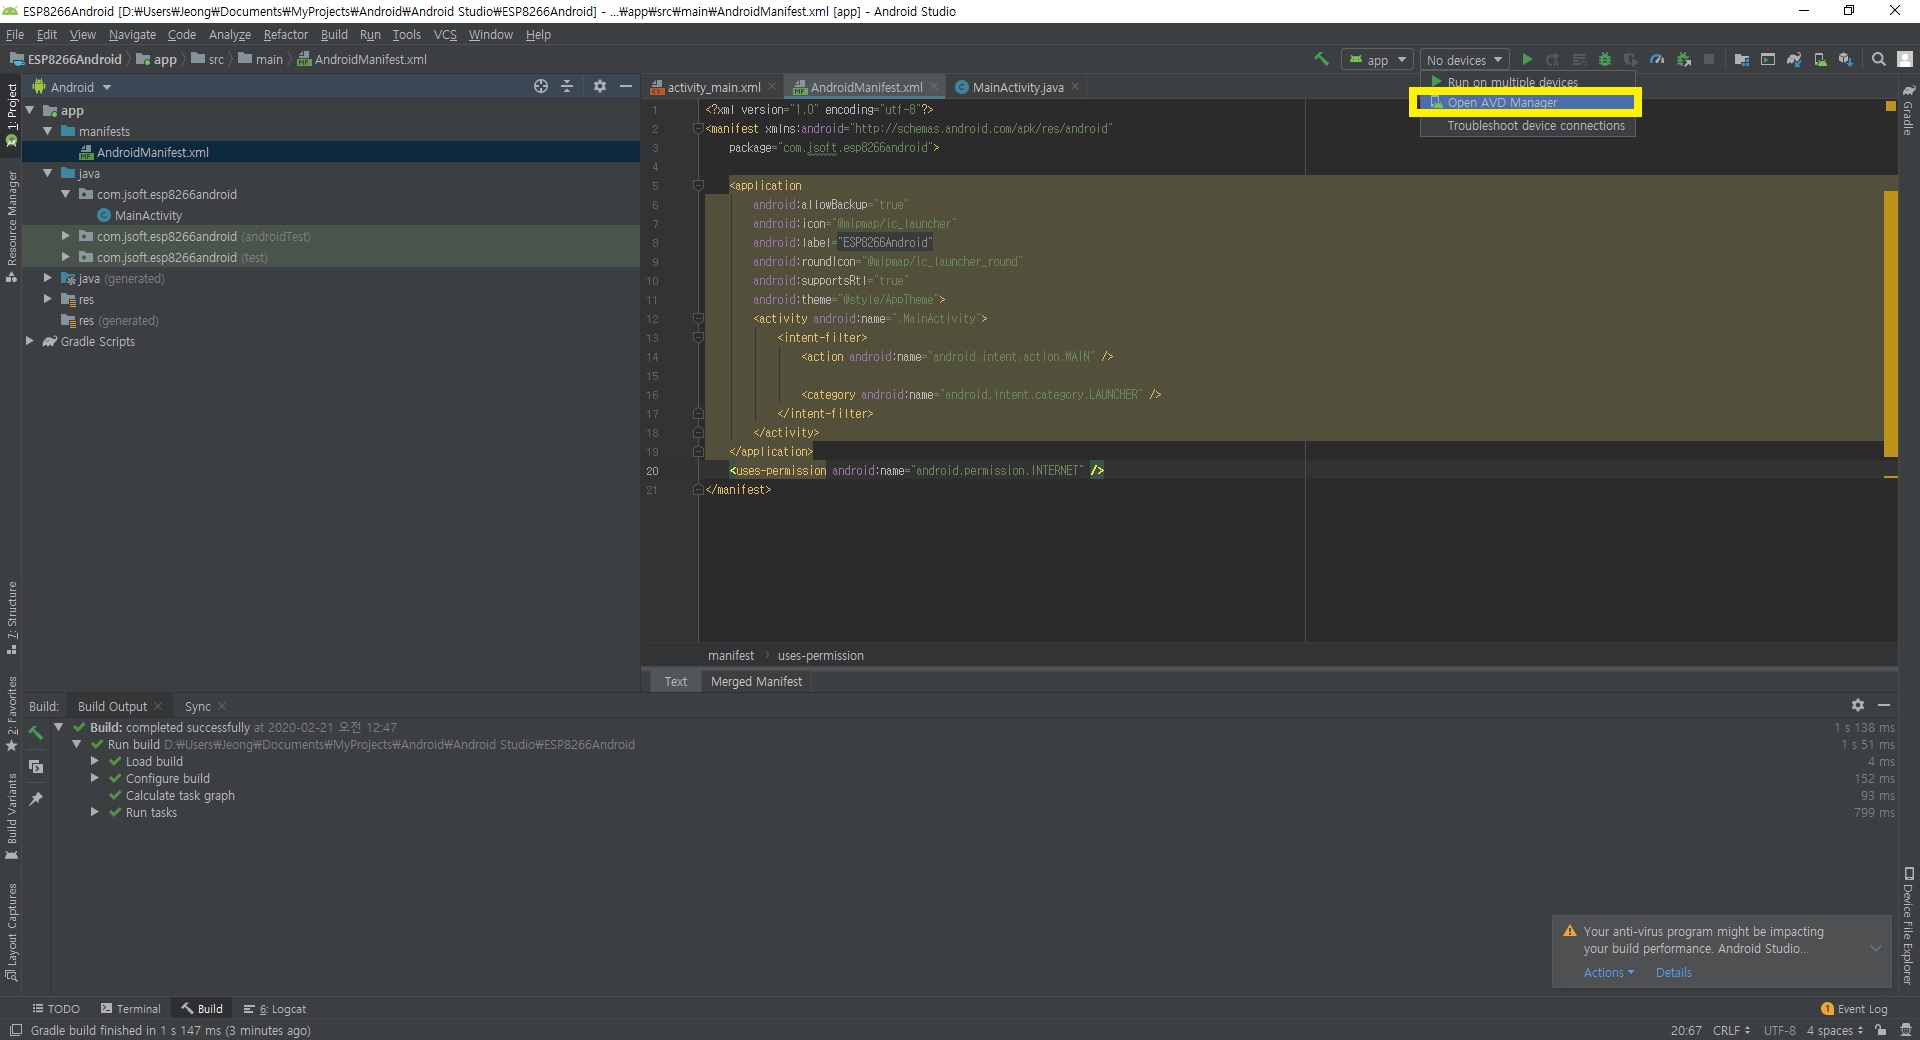Click the Details link in notification
Screen dimensions: 1920x1040
point(1673,972)
